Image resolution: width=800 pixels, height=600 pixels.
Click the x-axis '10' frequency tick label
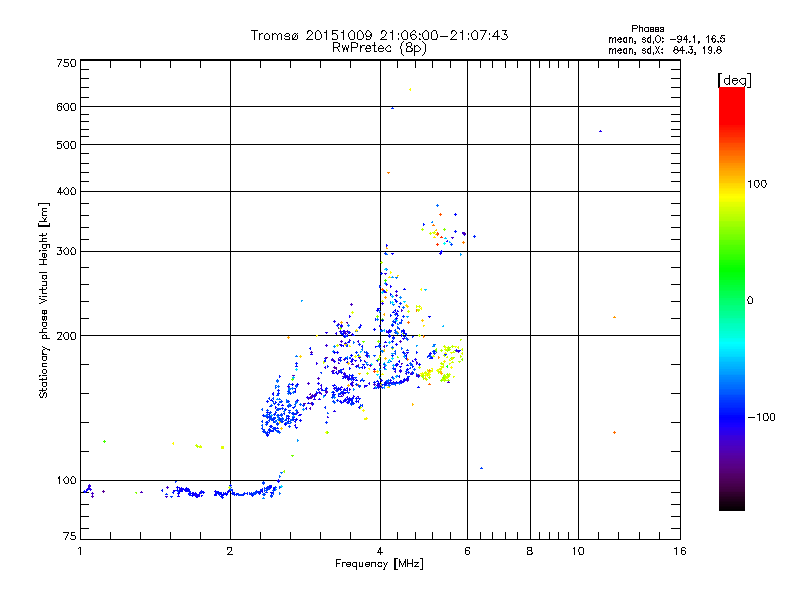click(578, 551)
